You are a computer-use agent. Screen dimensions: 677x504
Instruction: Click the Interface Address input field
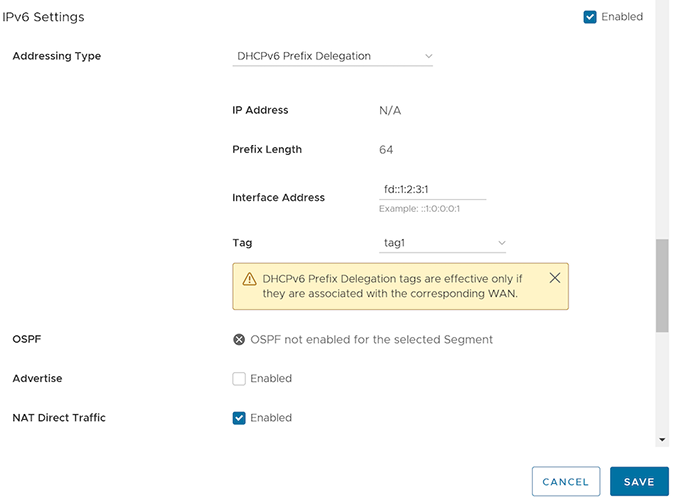click(432, 189)
